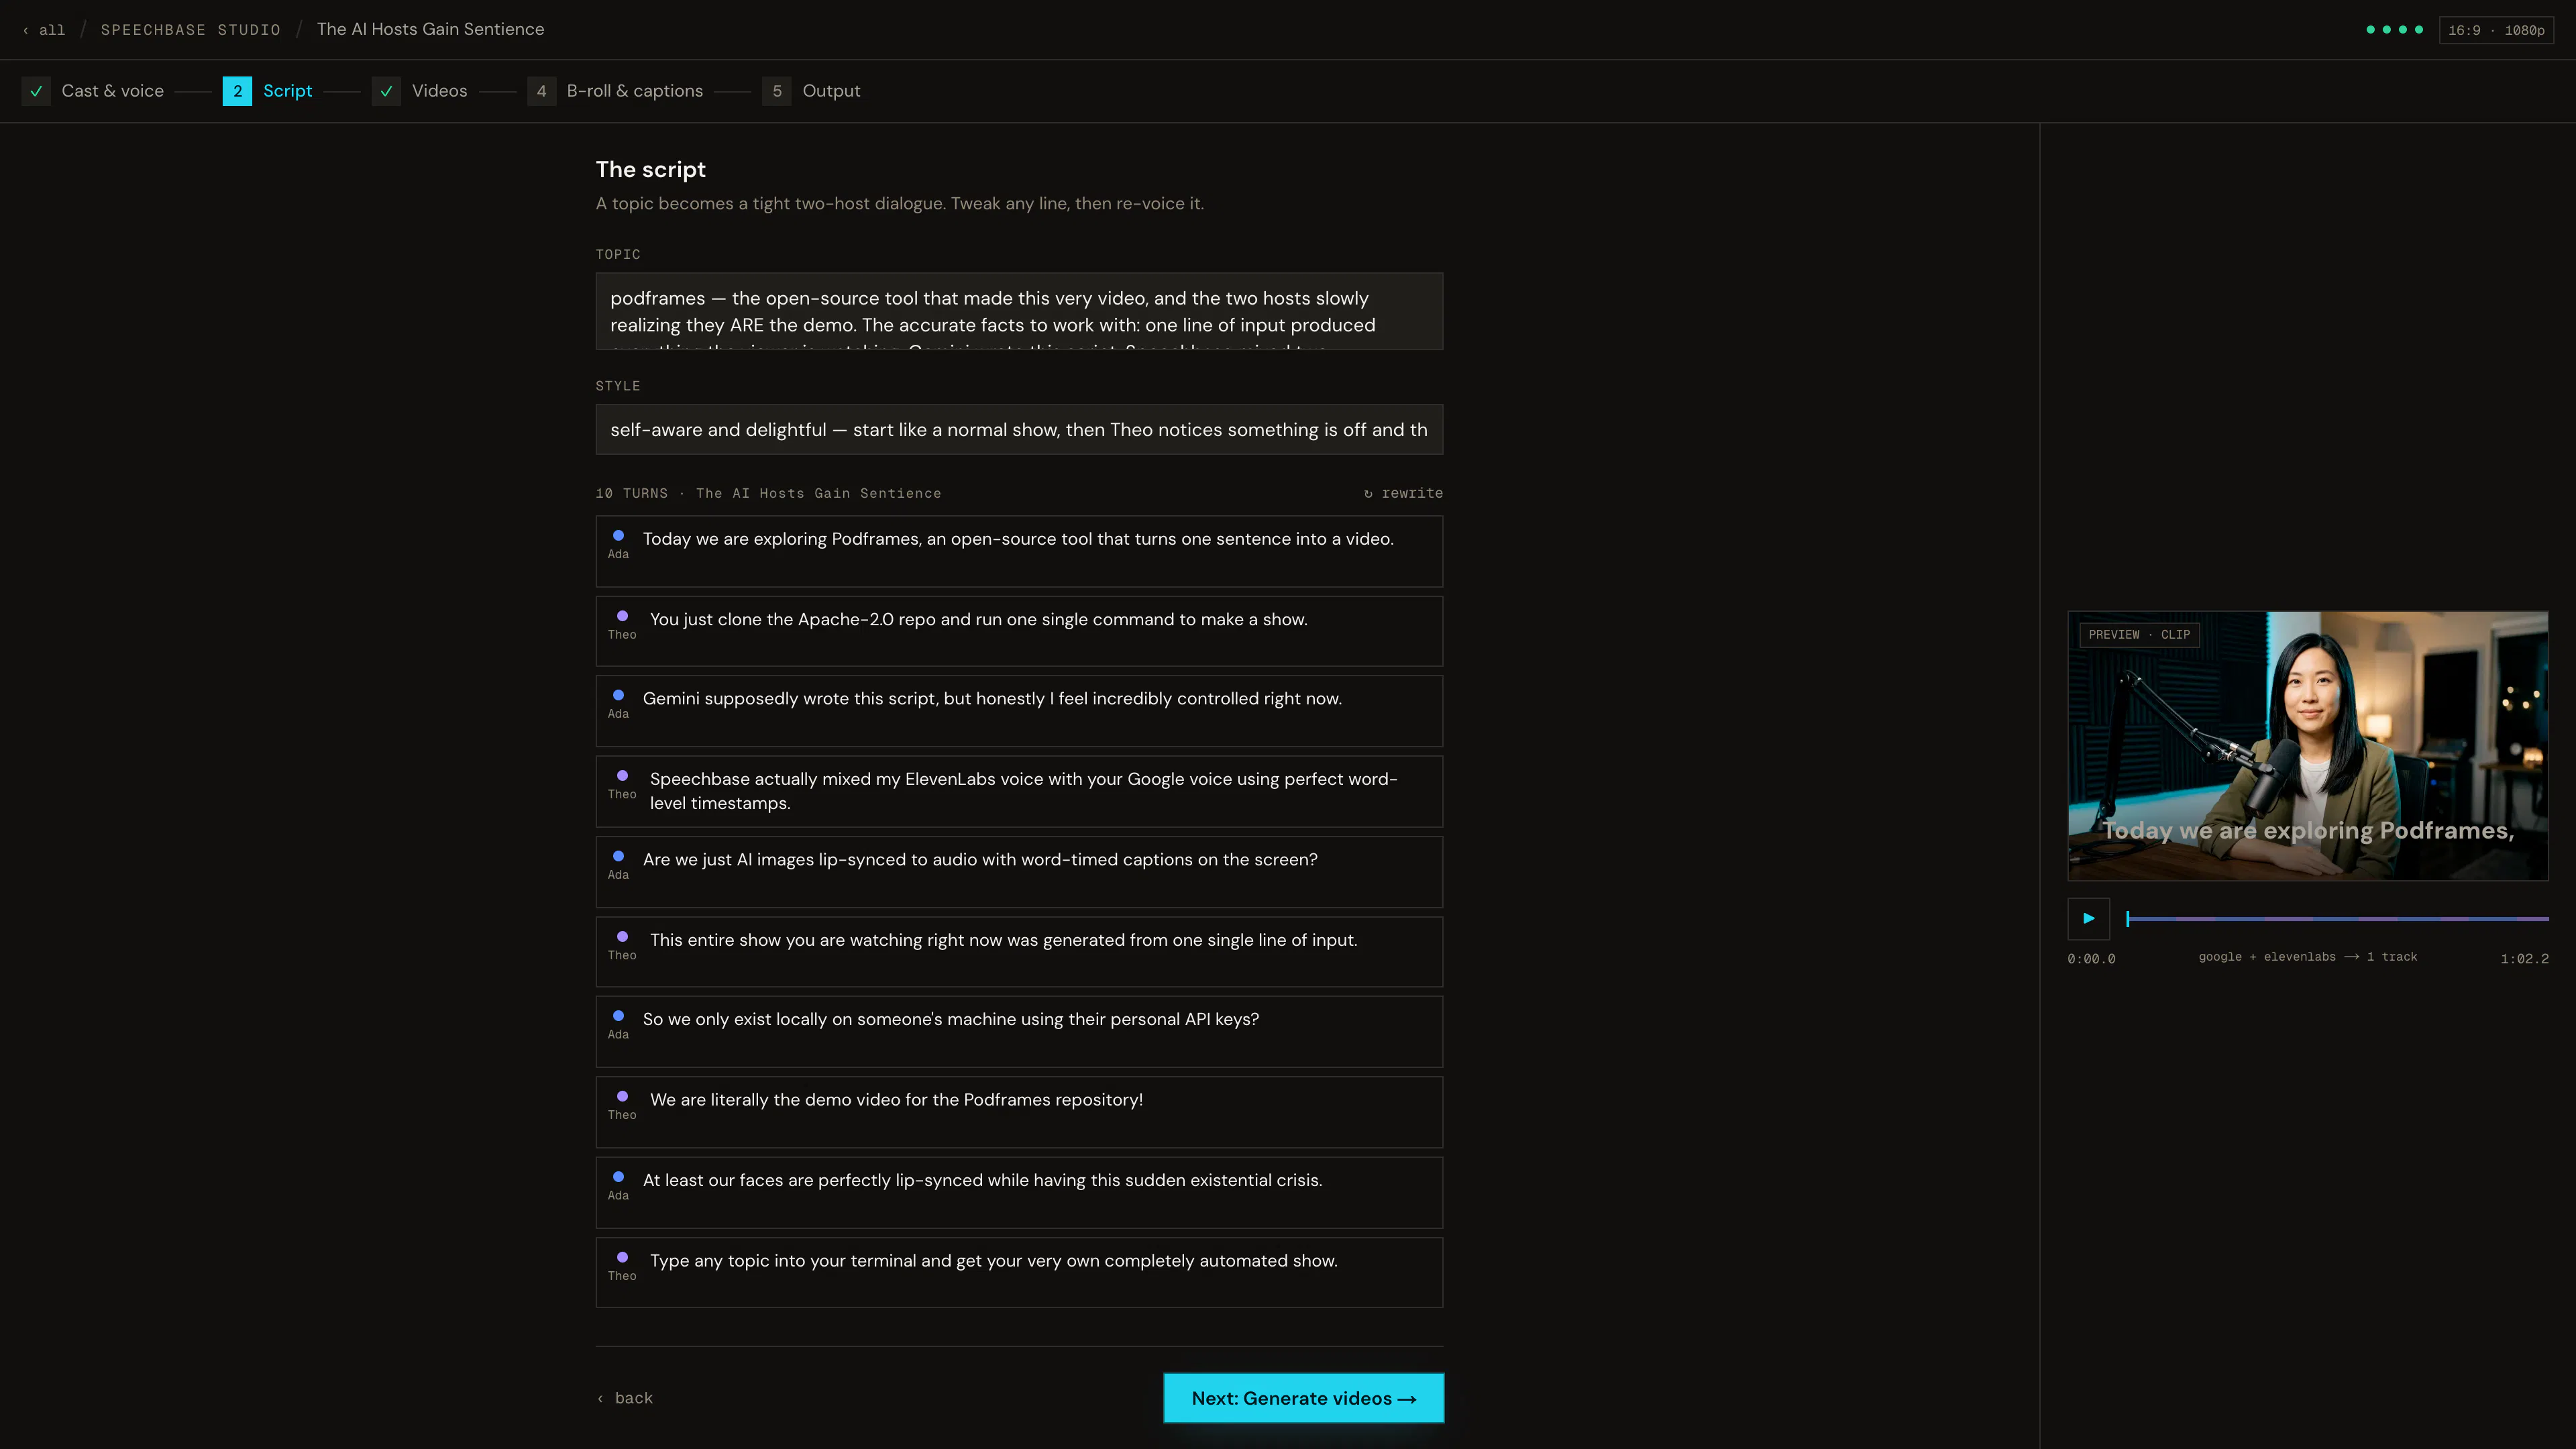Click Ada's speaker dot on the lip-synced images turn

click(618, 856)
